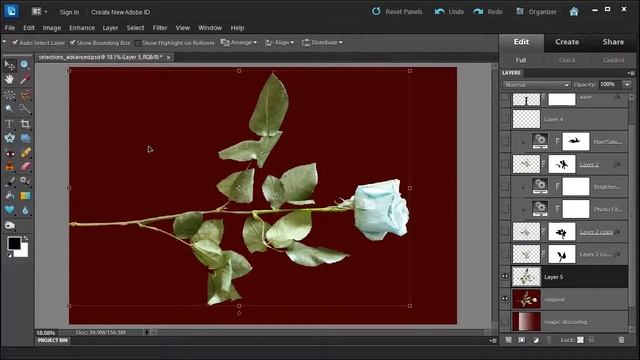
Task: Open the workspace layout switcher dropdown
Action: coord(39,11)
